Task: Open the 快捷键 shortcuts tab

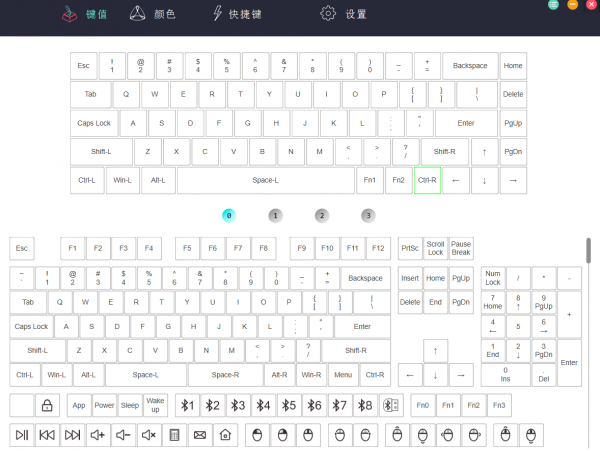Action: (237, 14)
